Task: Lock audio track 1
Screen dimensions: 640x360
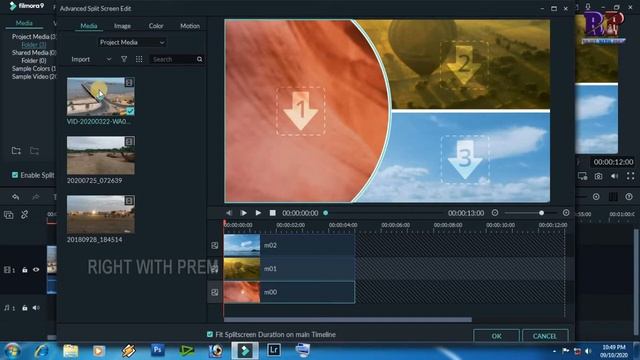Action: 24,308
